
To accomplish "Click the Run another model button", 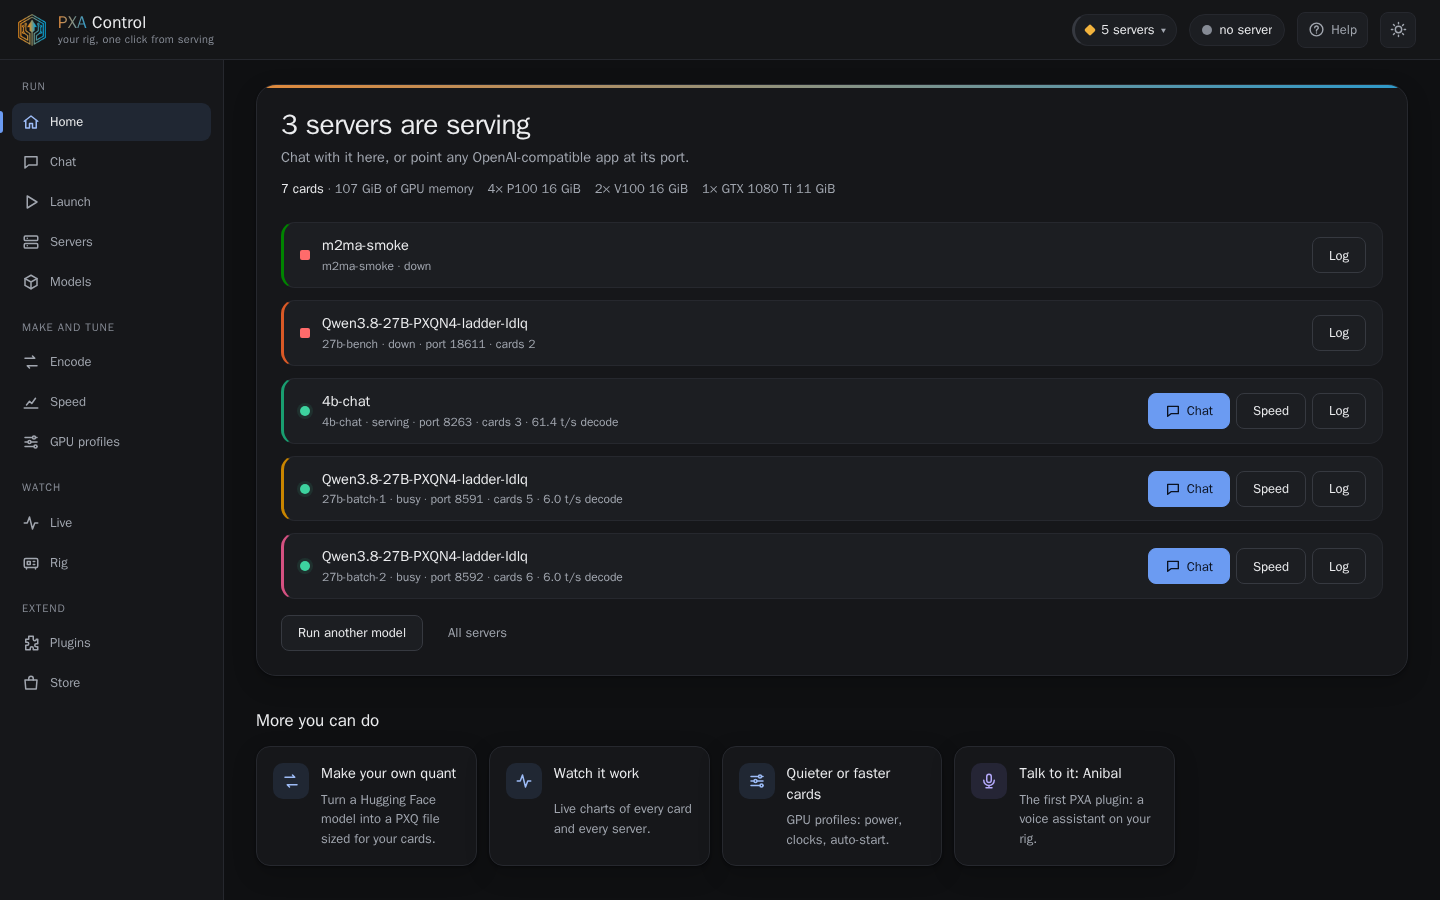I will (x=352, y=633).
